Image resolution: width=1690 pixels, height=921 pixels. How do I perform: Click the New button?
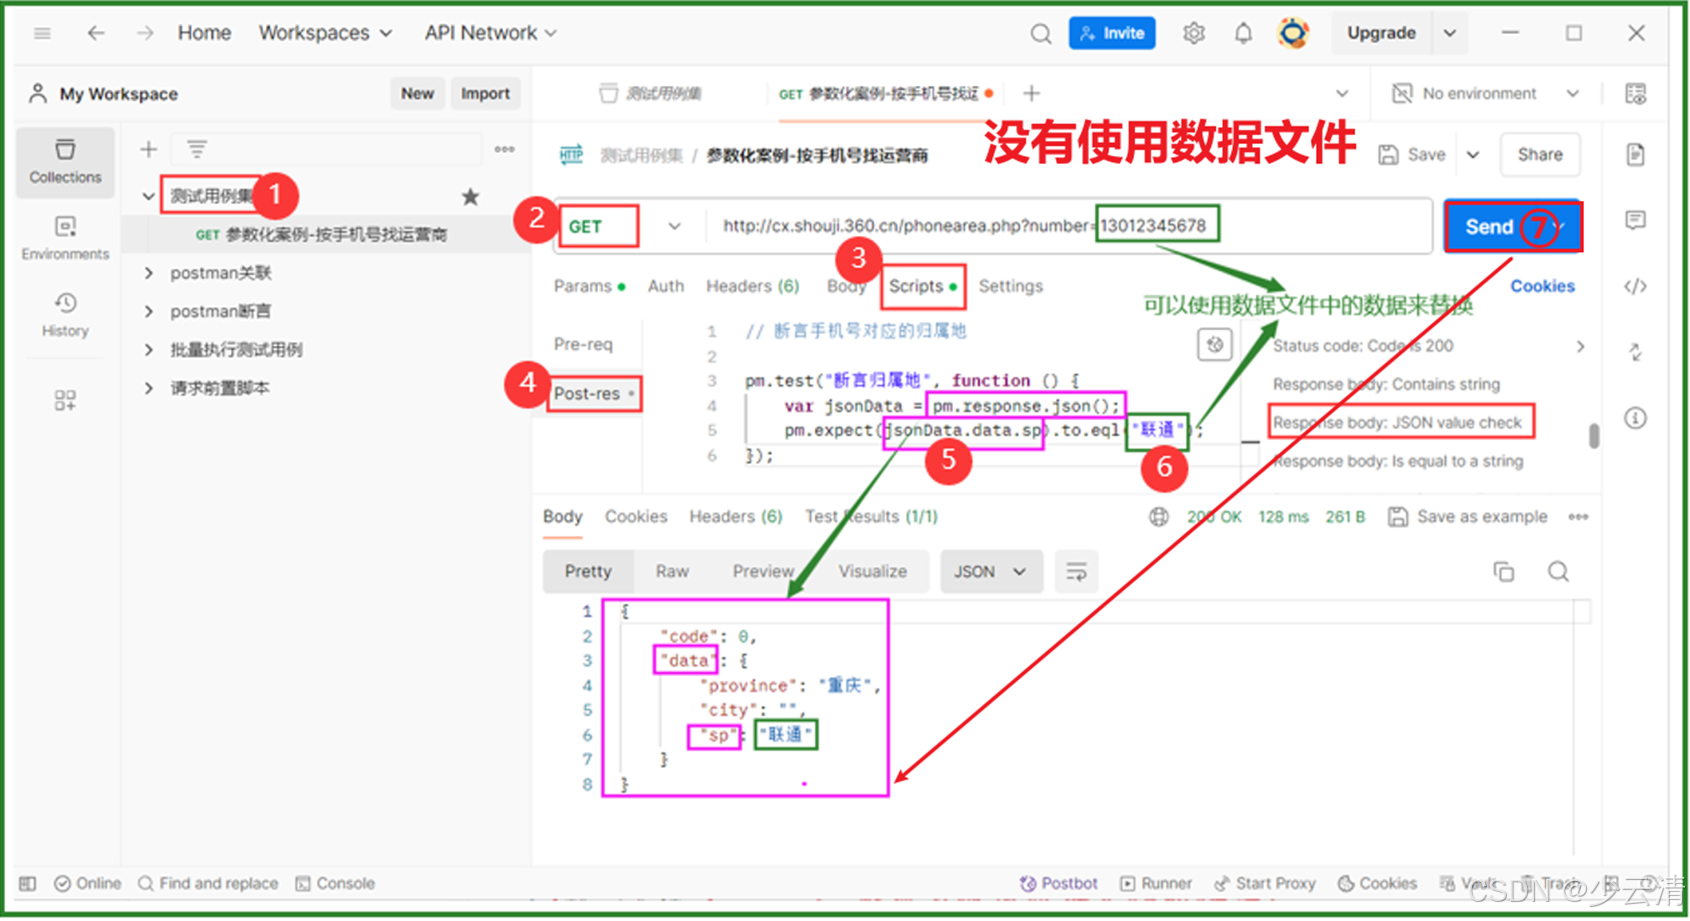[417, 94]
